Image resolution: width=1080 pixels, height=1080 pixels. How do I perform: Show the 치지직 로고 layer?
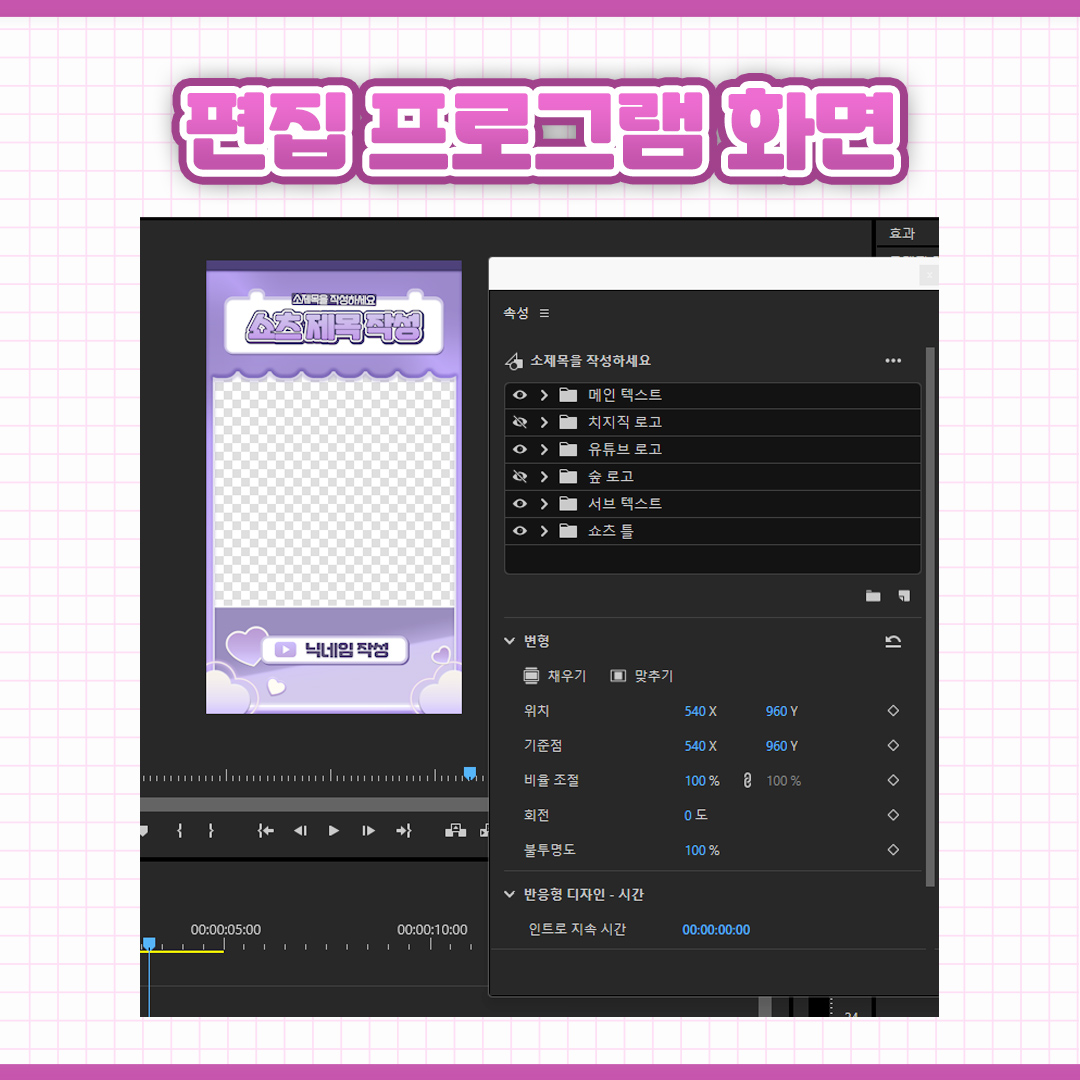(x=520, y=422)
